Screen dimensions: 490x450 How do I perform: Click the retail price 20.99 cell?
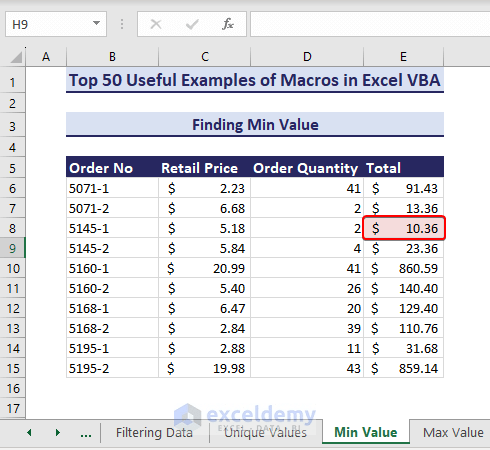(205, 268)
